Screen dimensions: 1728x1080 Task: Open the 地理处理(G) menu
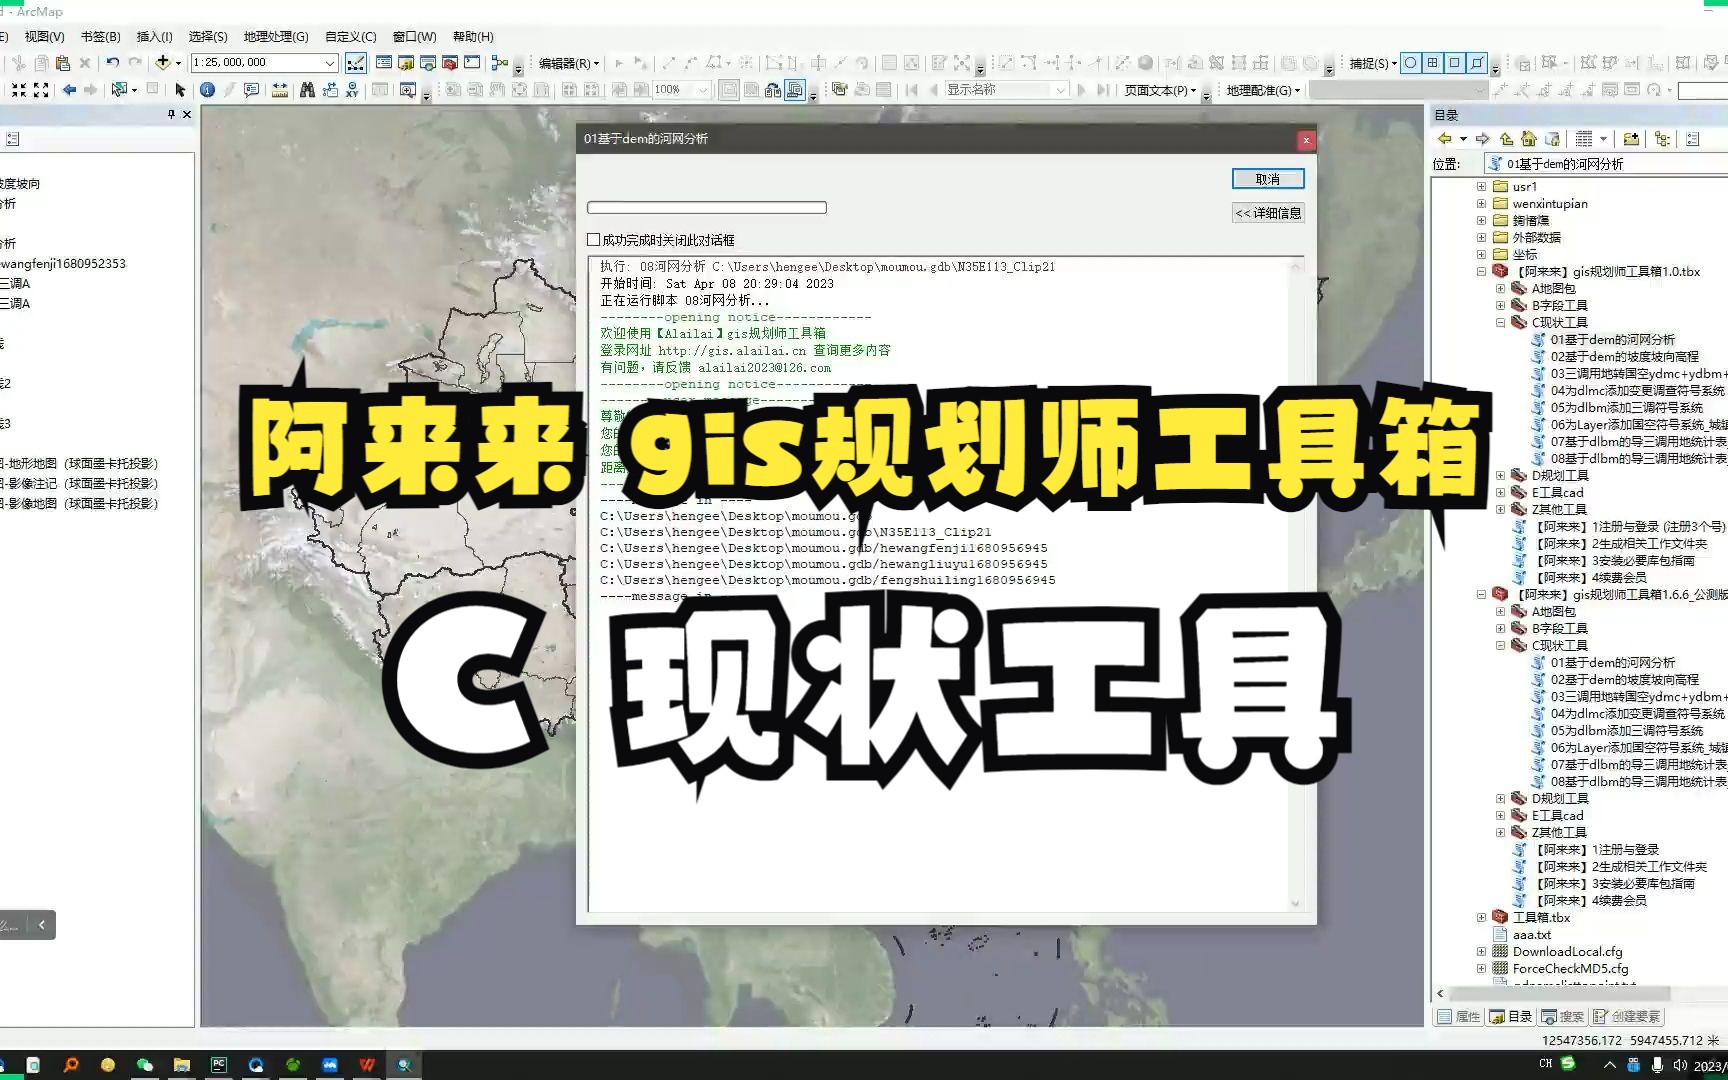[x=276, y=36]
